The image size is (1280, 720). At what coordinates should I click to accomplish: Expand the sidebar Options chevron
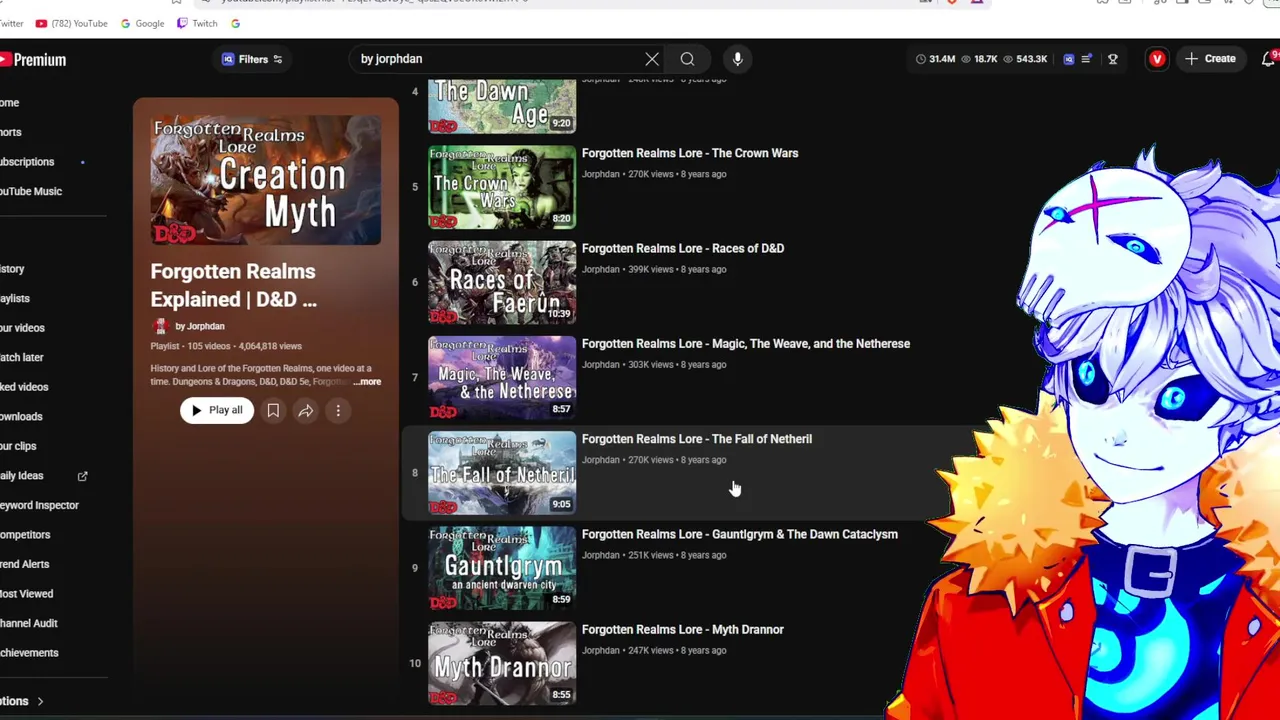point(40,701)
